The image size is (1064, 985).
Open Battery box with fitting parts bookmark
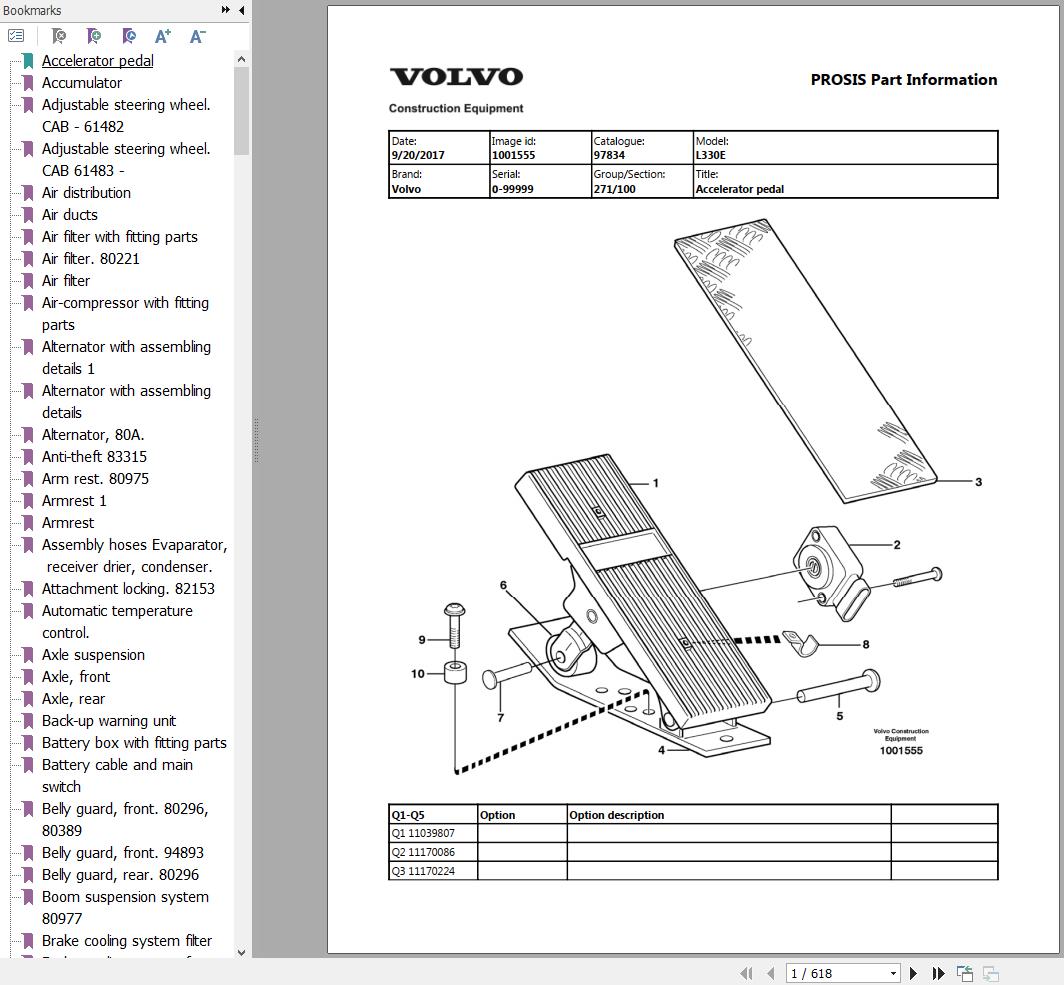click(x=134, y=743)
